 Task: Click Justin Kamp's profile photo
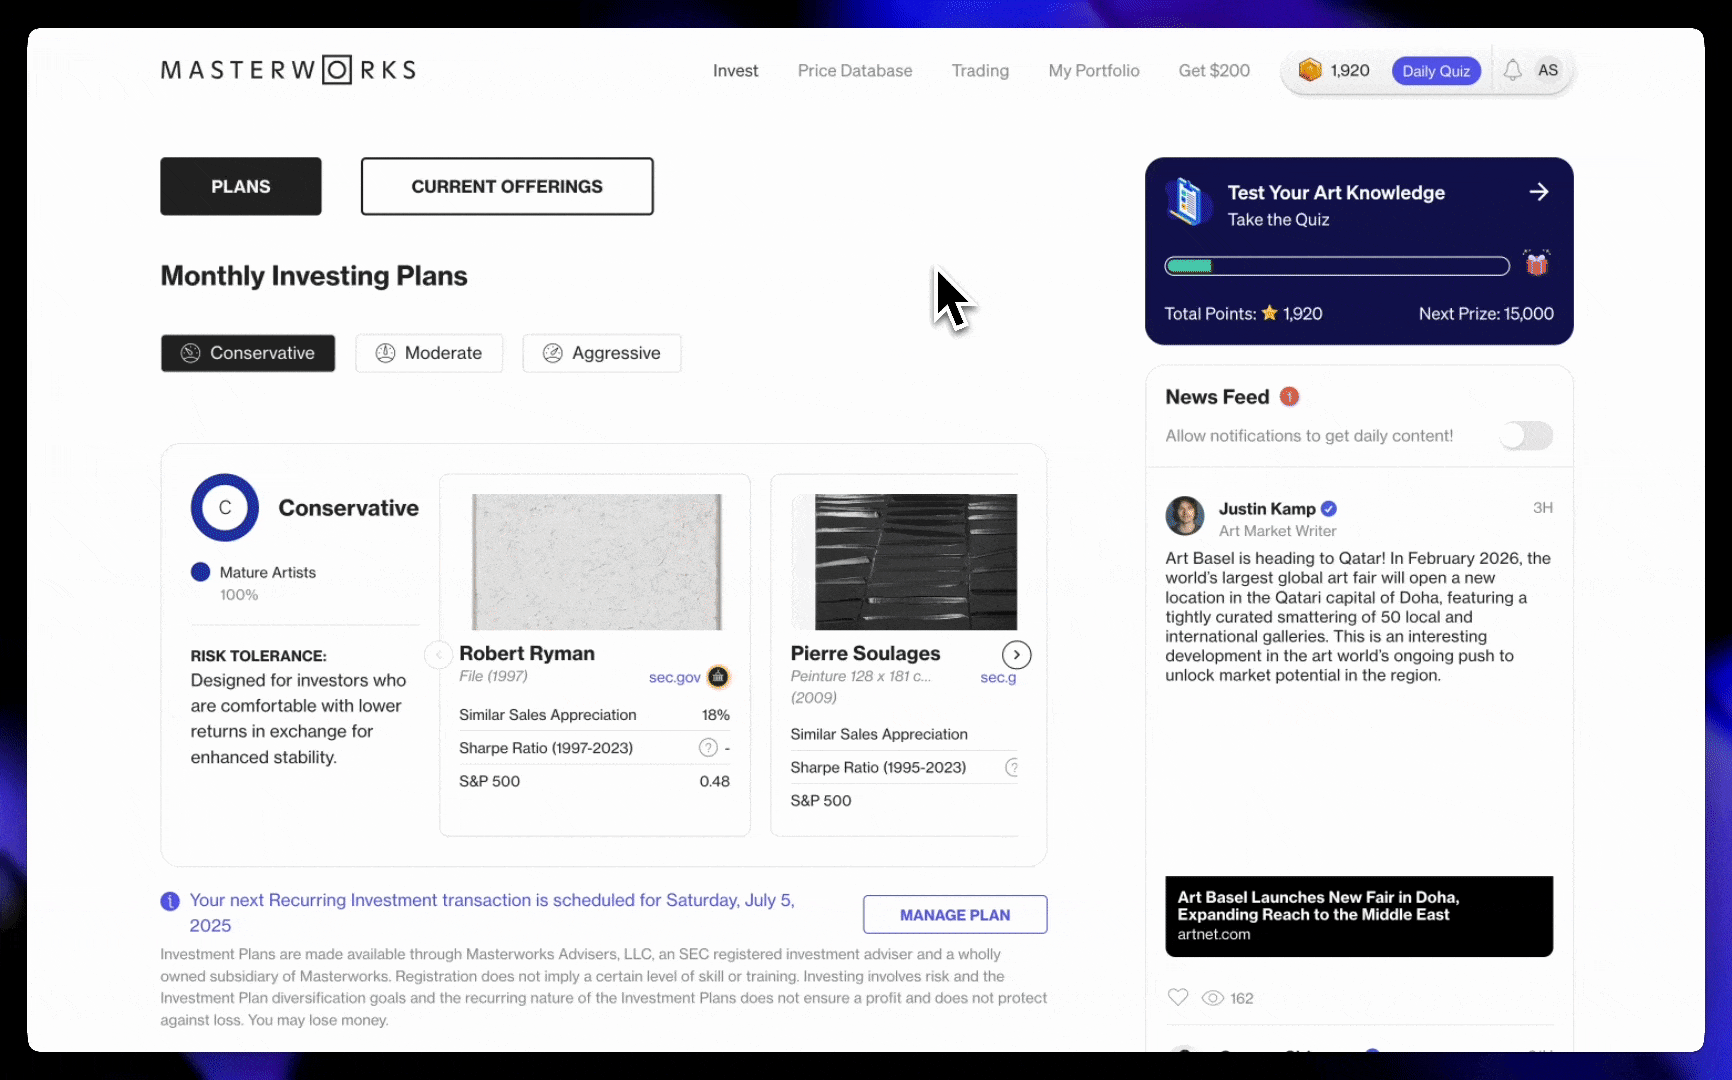[1185, 516]
